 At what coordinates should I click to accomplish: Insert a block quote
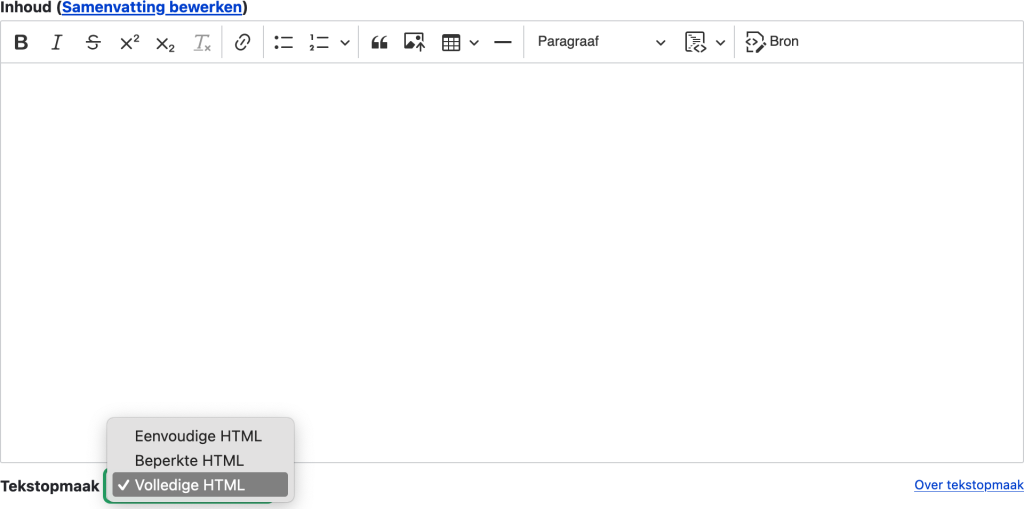(x=379, y=42)
